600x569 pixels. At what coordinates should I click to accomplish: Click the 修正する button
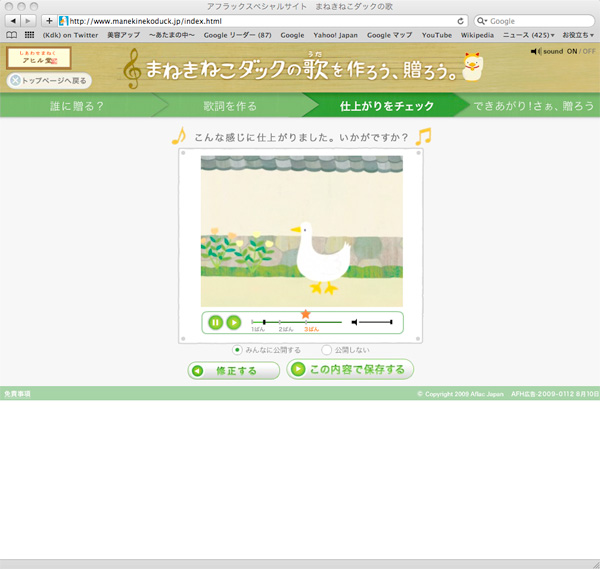(233, 370)
